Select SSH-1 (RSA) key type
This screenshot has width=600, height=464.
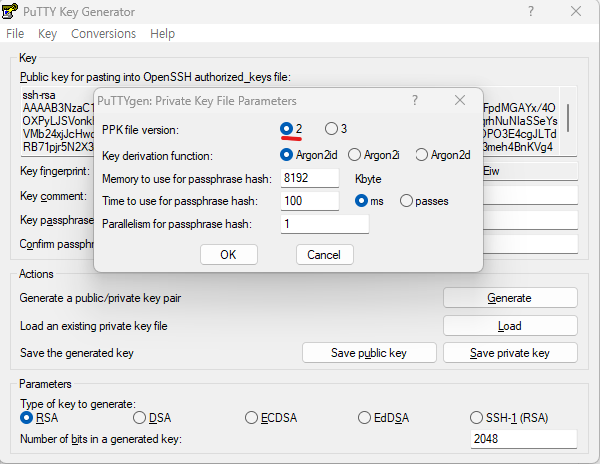point(509,418)
